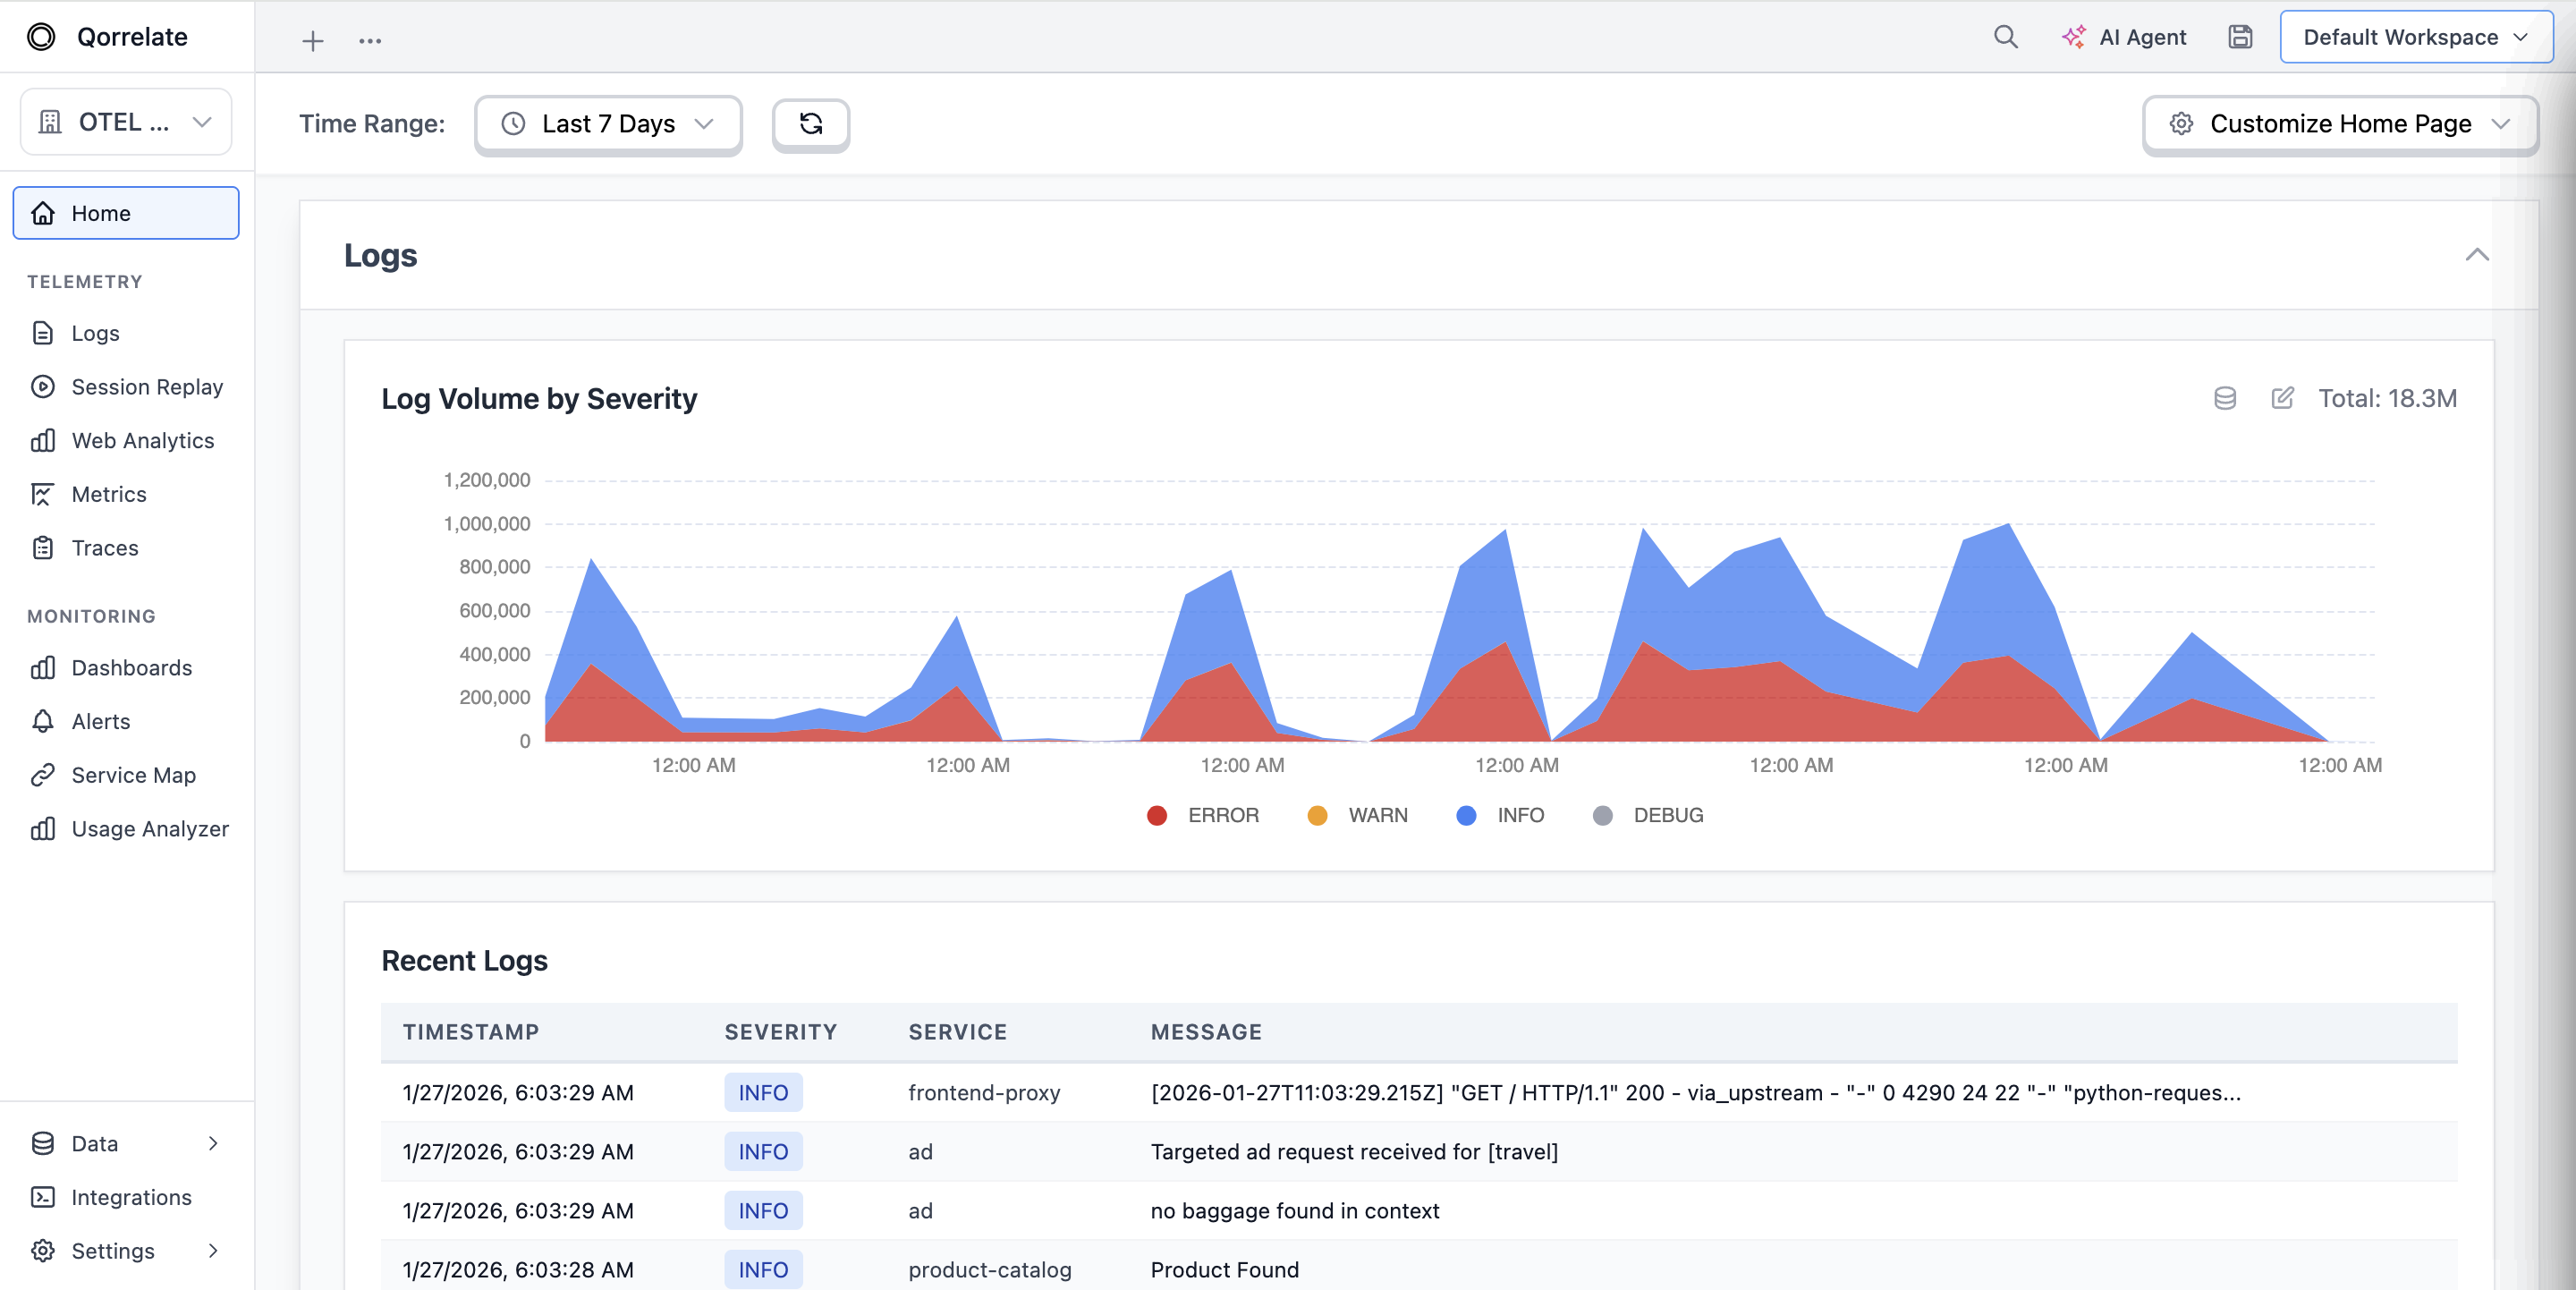This screenshot has height=1290, width=2576.
Task: Go to Dashboards under Monitoring
Action: [131, 668]
